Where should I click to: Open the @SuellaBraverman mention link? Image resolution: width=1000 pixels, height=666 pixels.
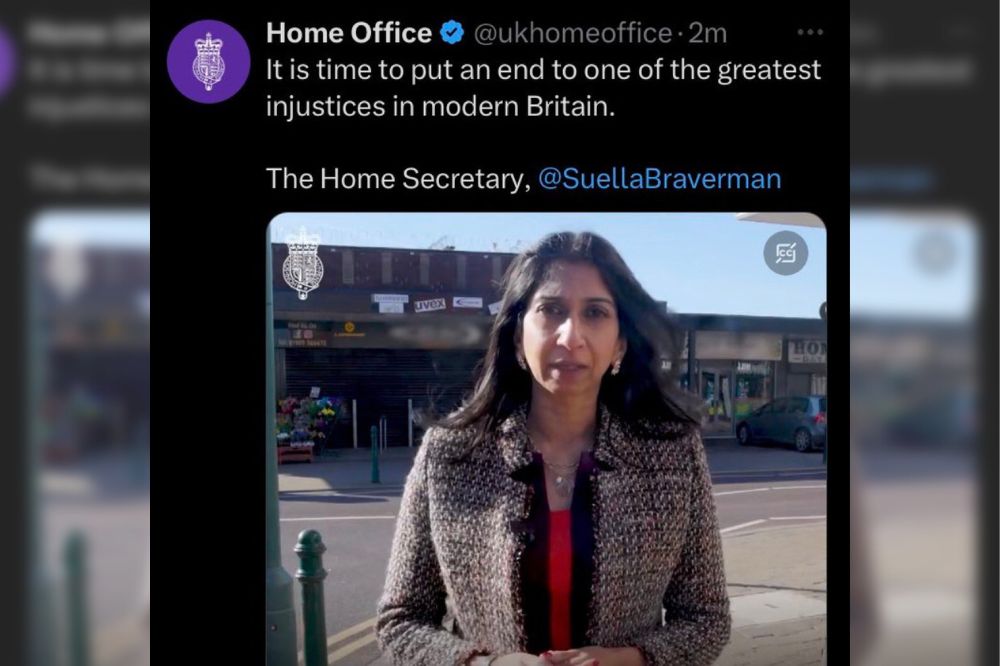point(659,179)
